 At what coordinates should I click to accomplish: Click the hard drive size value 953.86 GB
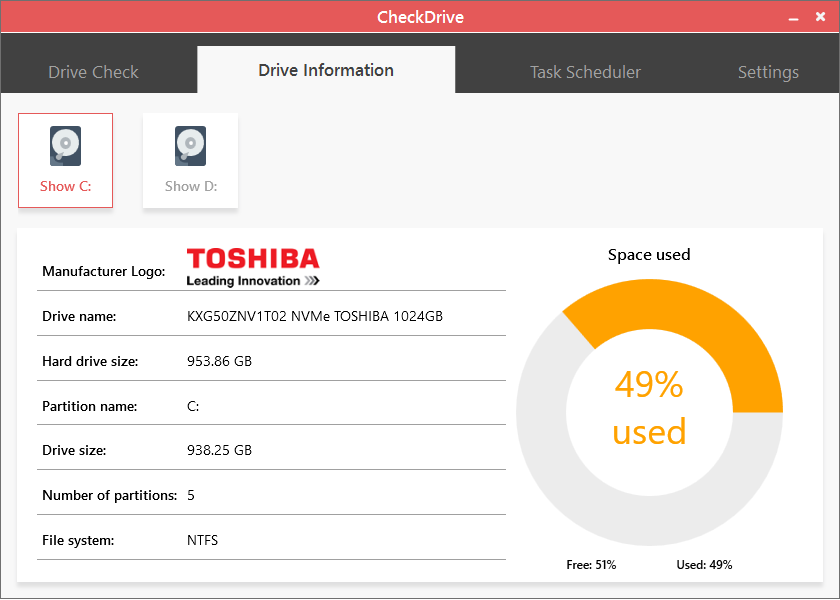pyautogui.click(x=219, y=361)
